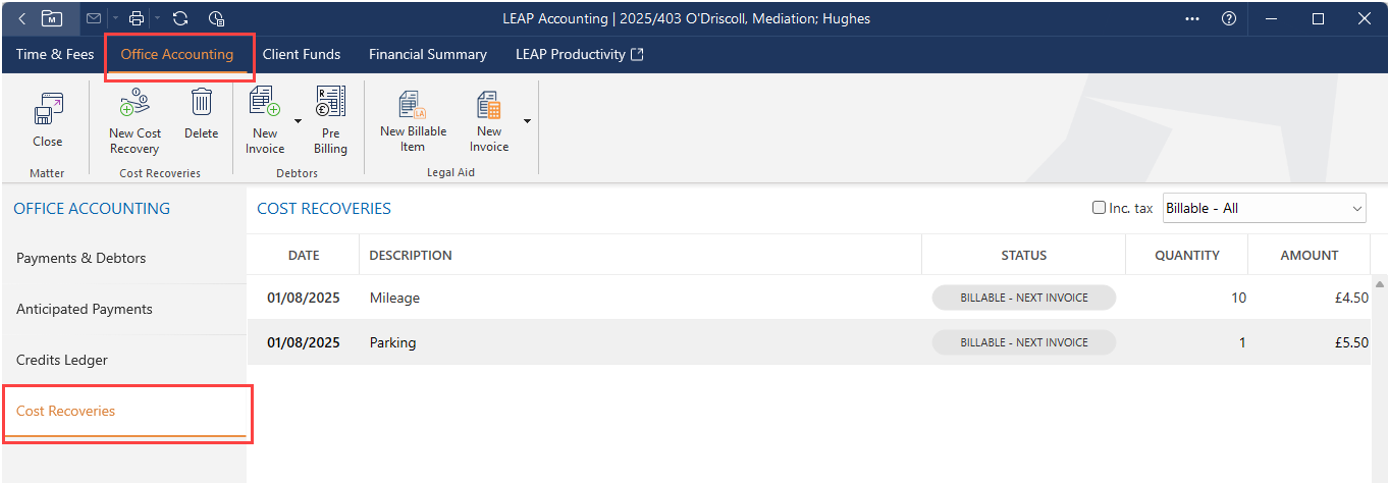
Task: Click the New Cost Recovery ribbon icon
Action: point(135,105)
